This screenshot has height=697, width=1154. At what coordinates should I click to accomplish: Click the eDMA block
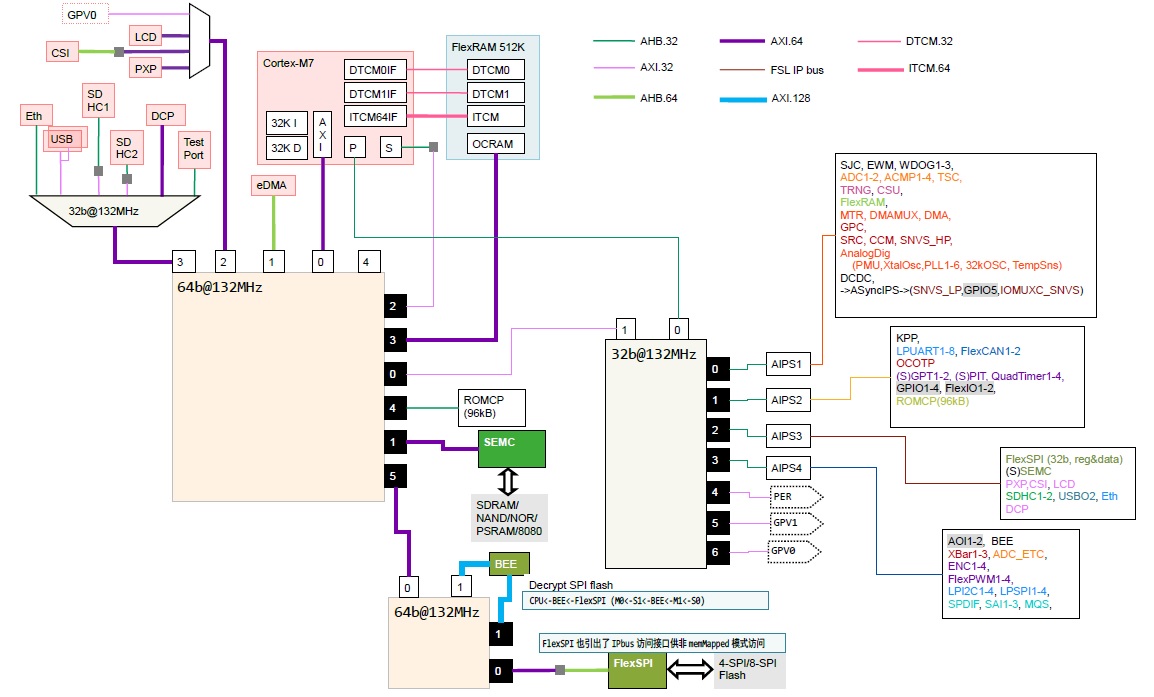pyautogui.click(x=273, y=185)
